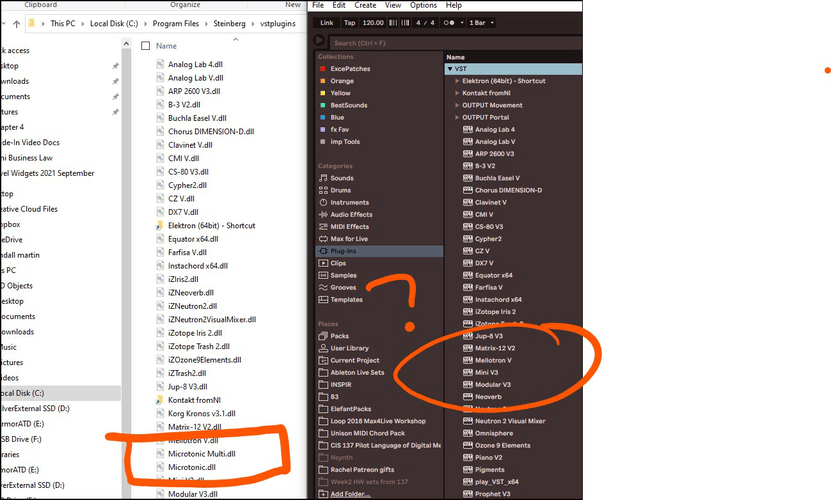831x500 pixels.
Task: Click the Analog Lab 4.dll file icon
Action: click(160, 64)
